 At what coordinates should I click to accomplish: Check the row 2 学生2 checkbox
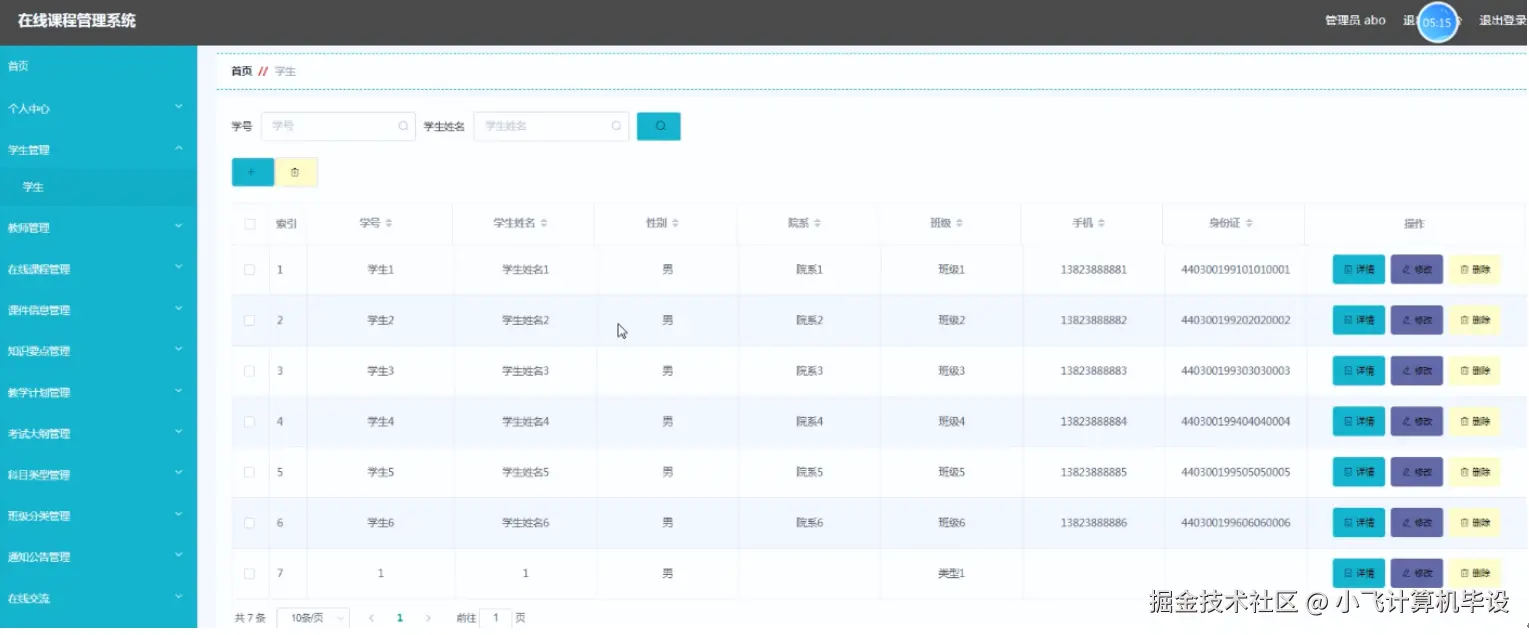250,320
